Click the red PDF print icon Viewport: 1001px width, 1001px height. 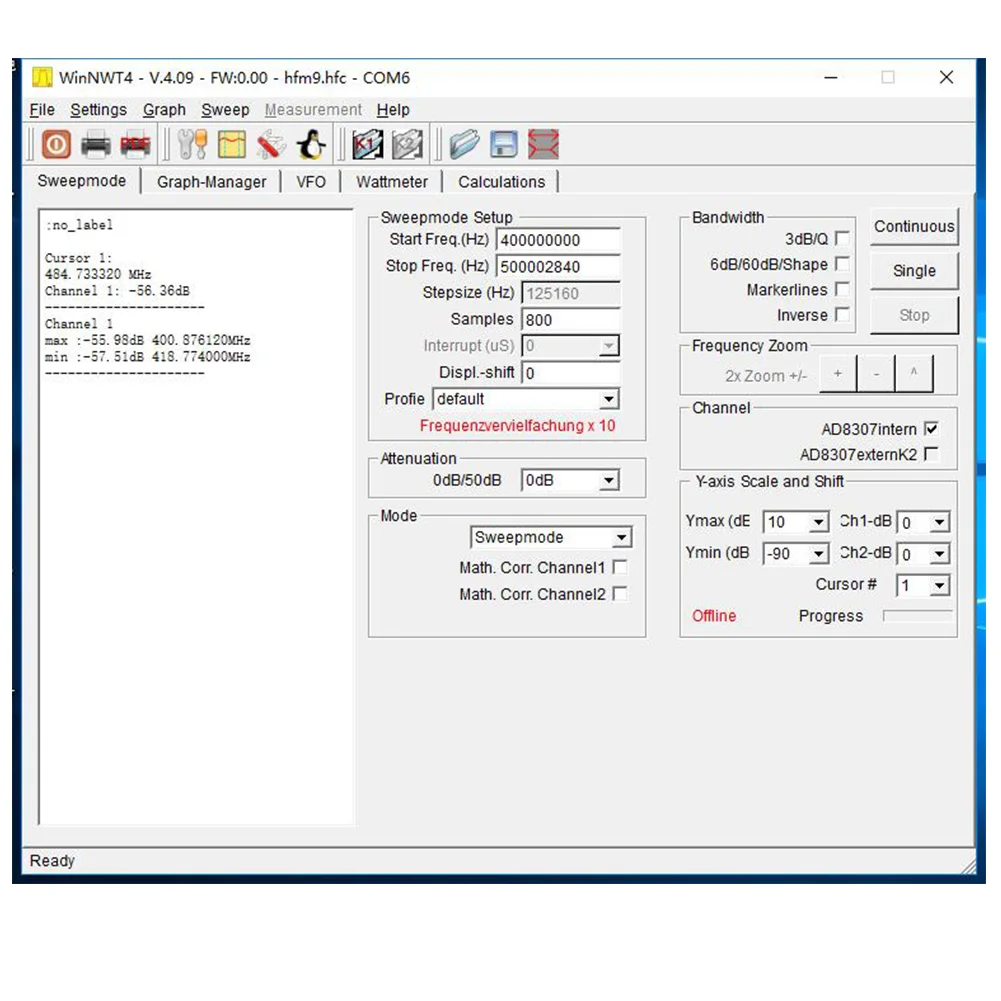[135, 145]
